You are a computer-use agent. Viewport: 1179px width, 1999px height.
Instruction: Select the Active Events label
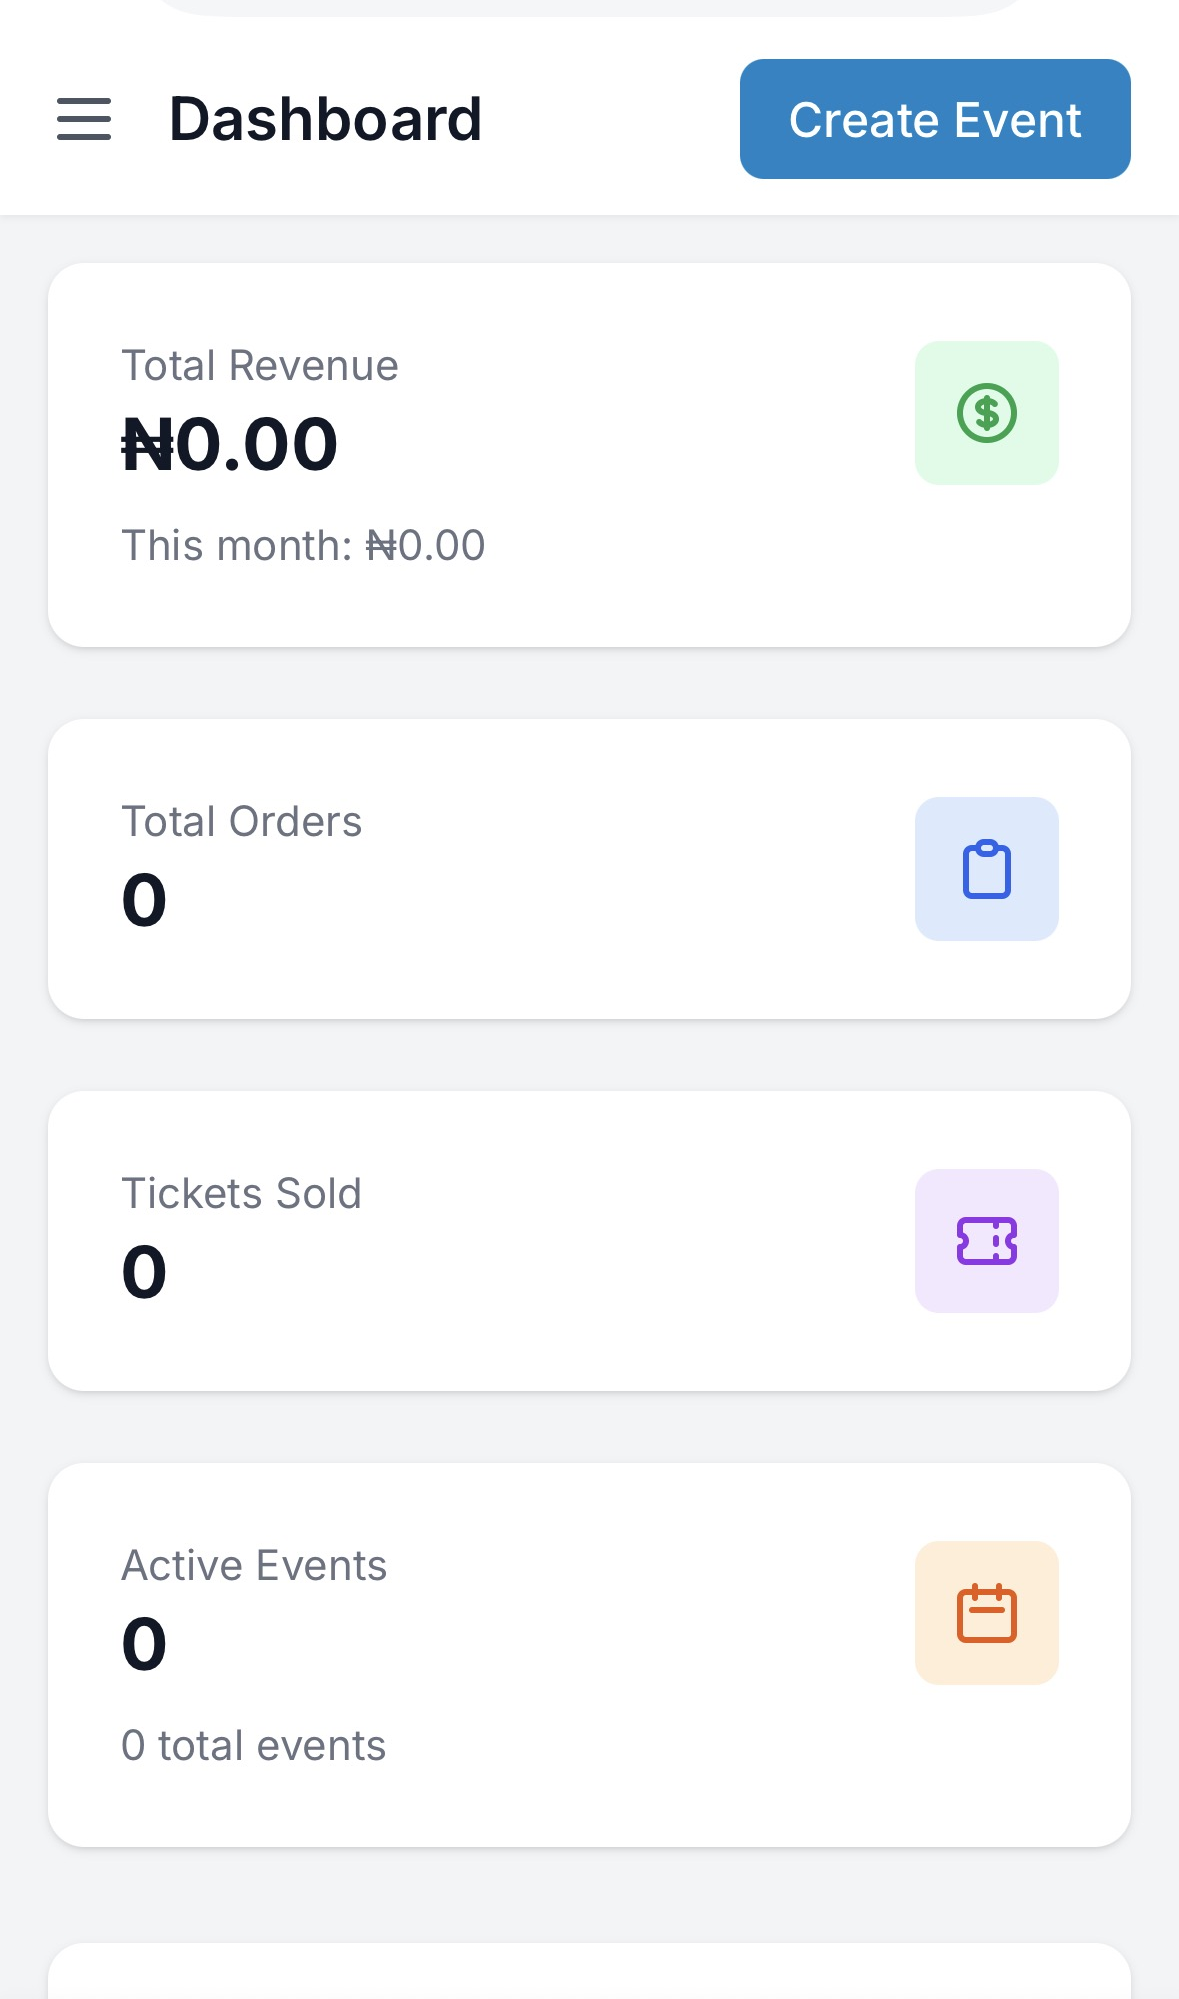pyautogui.click(x=254, y=1566)
